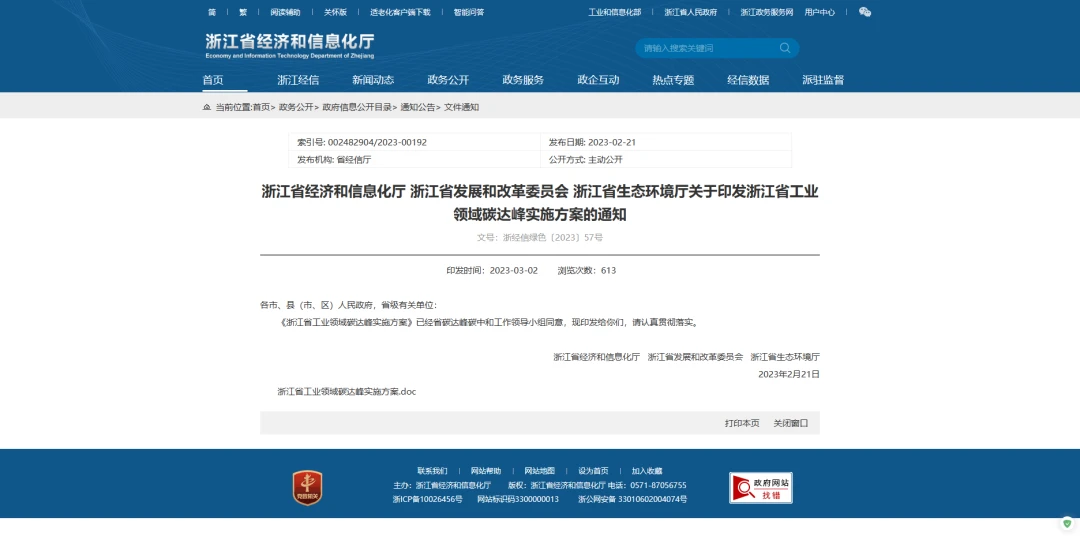Download 浙江省工业领域碳达峰实施方案.doc attachment
1080x536 pixels.
point(346,392)
